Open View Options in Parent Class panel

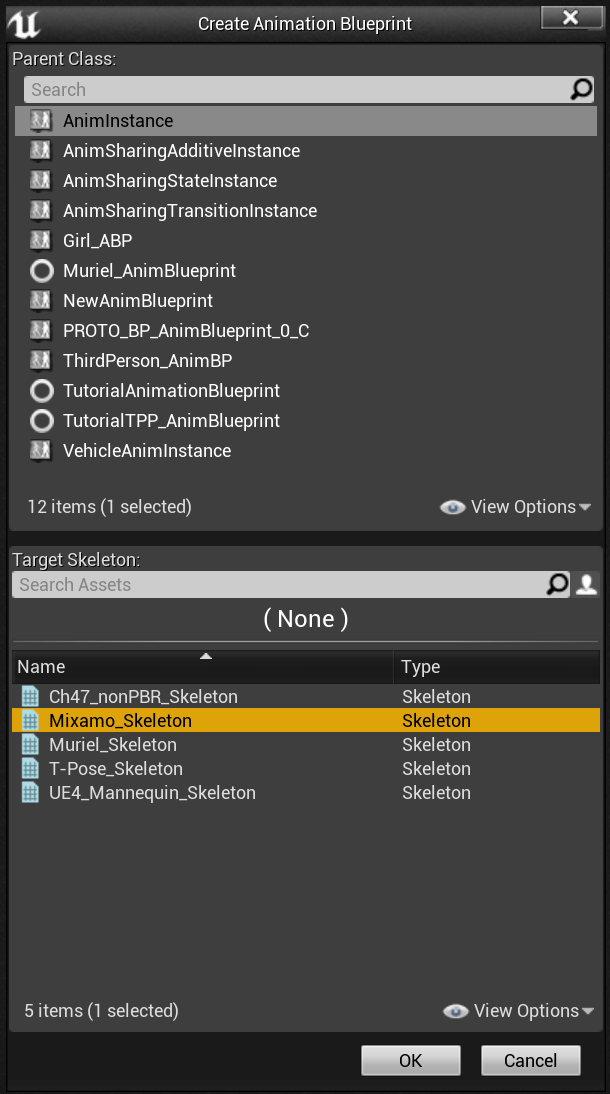click(x=516, y=507)
